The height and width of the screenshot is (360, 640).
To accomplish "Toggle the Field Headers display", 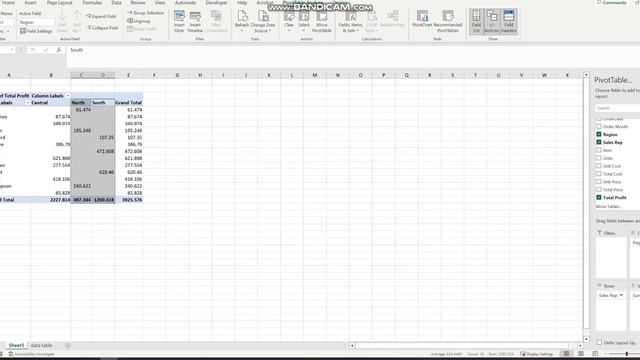I will click(509, 22).
